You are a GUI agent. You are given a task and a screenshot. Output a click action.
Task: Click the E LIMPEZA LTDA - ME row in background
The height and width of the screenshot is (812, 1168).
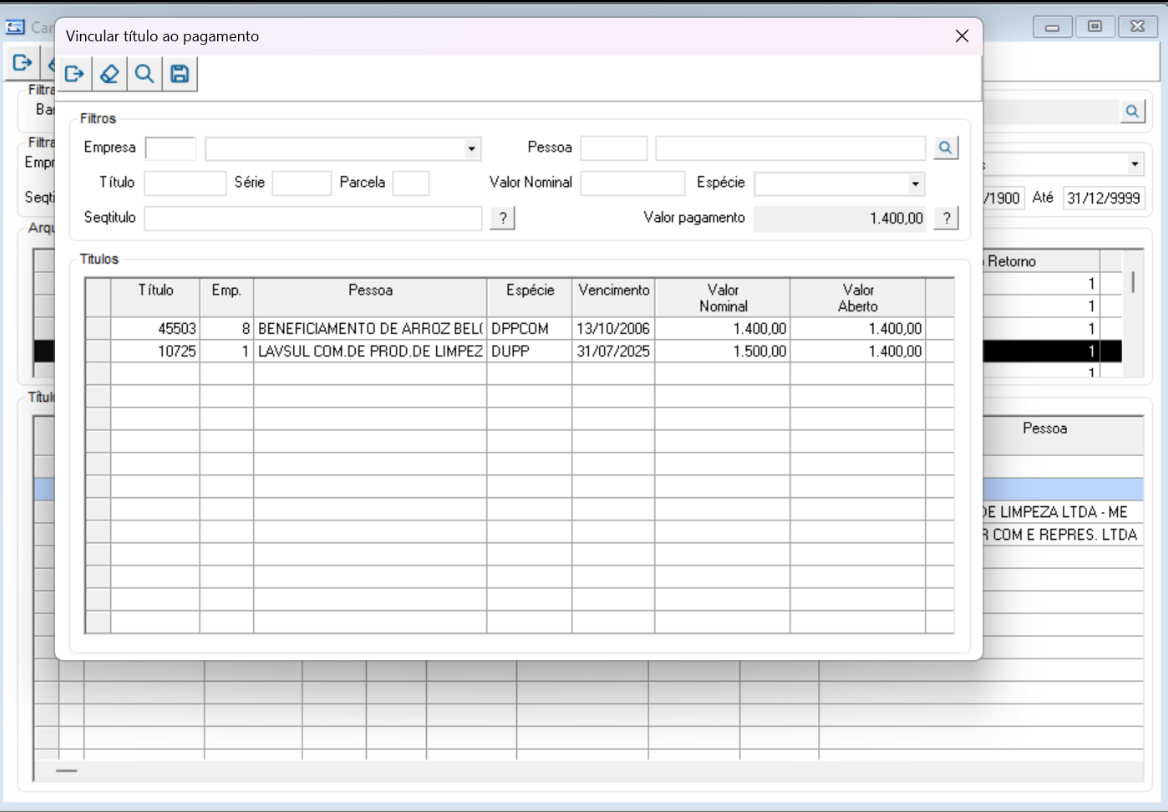coord(1063,513)
